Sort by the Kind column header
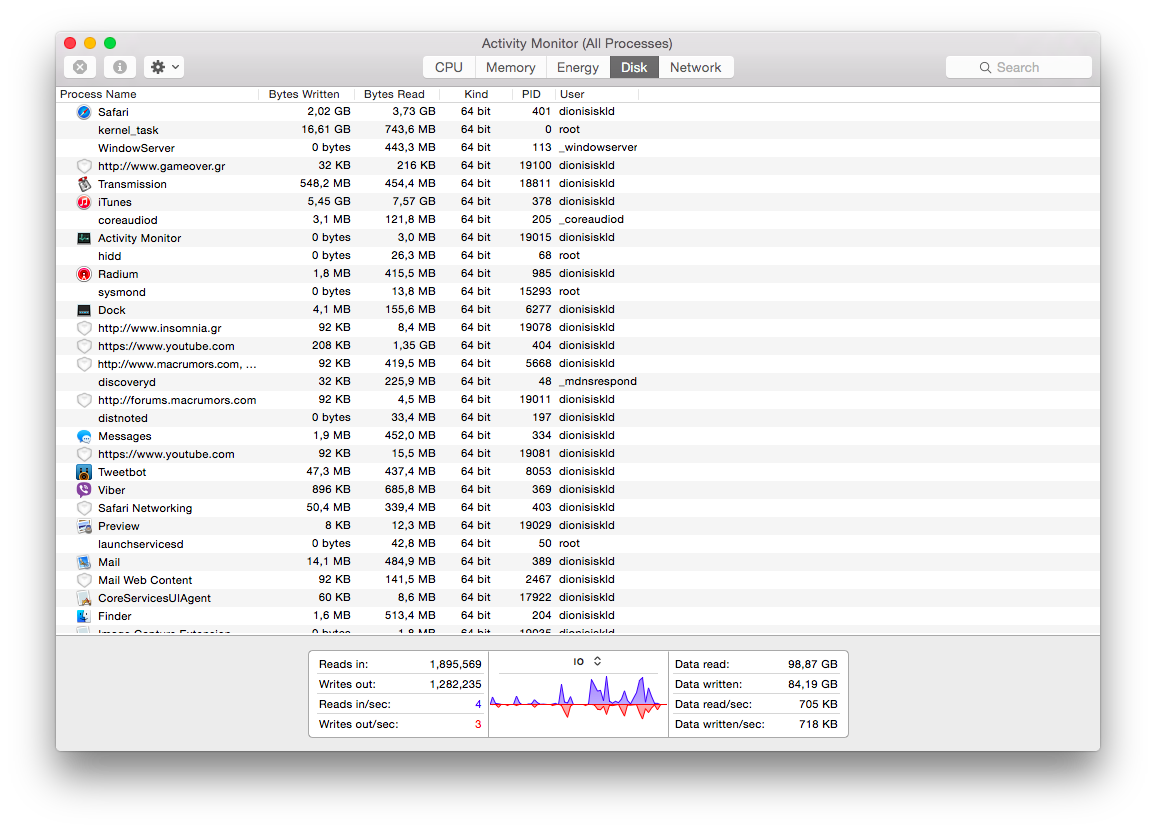 point(476,94)
